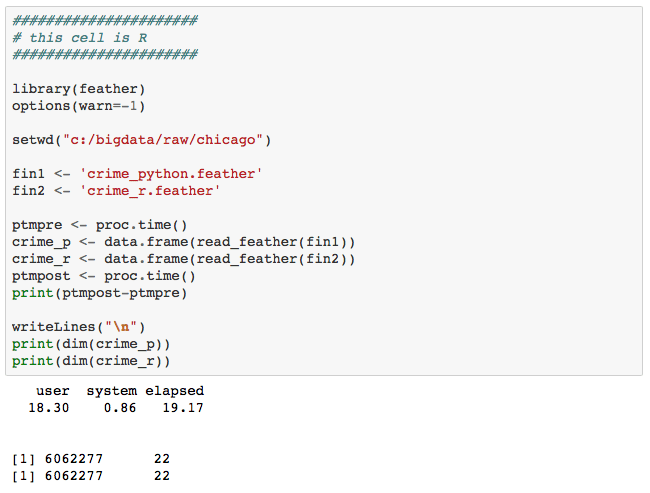Click the system time value 0.86
Screen dimensions: 650x493
click(x=120, y=408)
